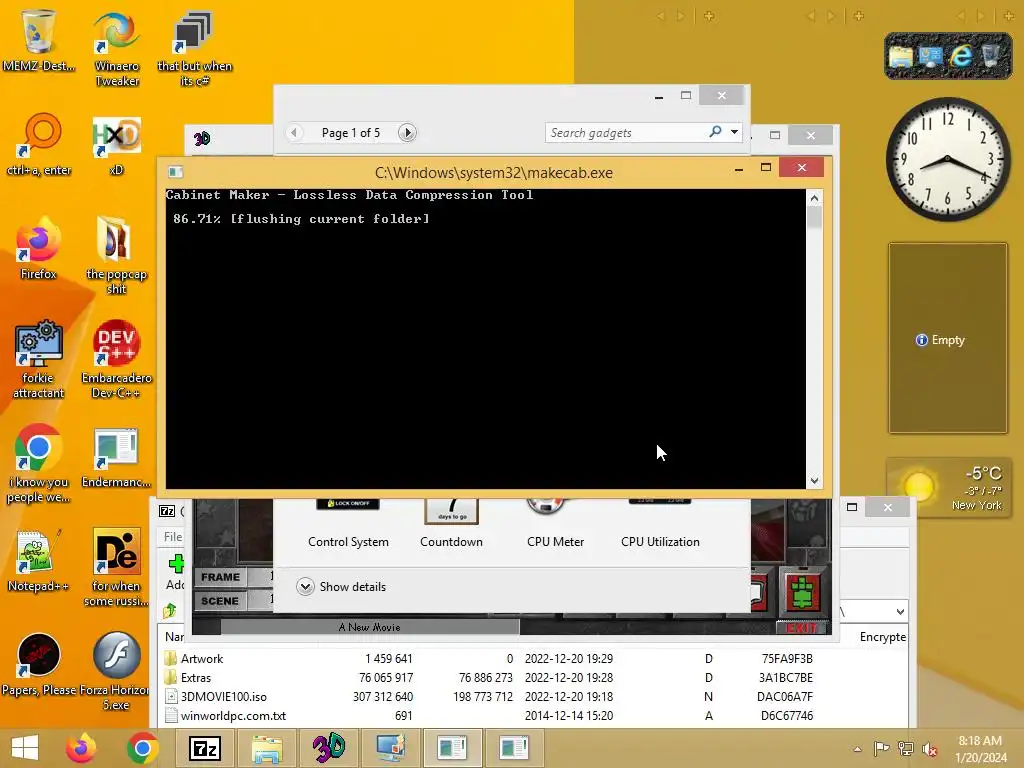Click the green robot button in 3D Movie Maker
The height and width of the screenshot is (768, 1024).
tap(802, 593)
